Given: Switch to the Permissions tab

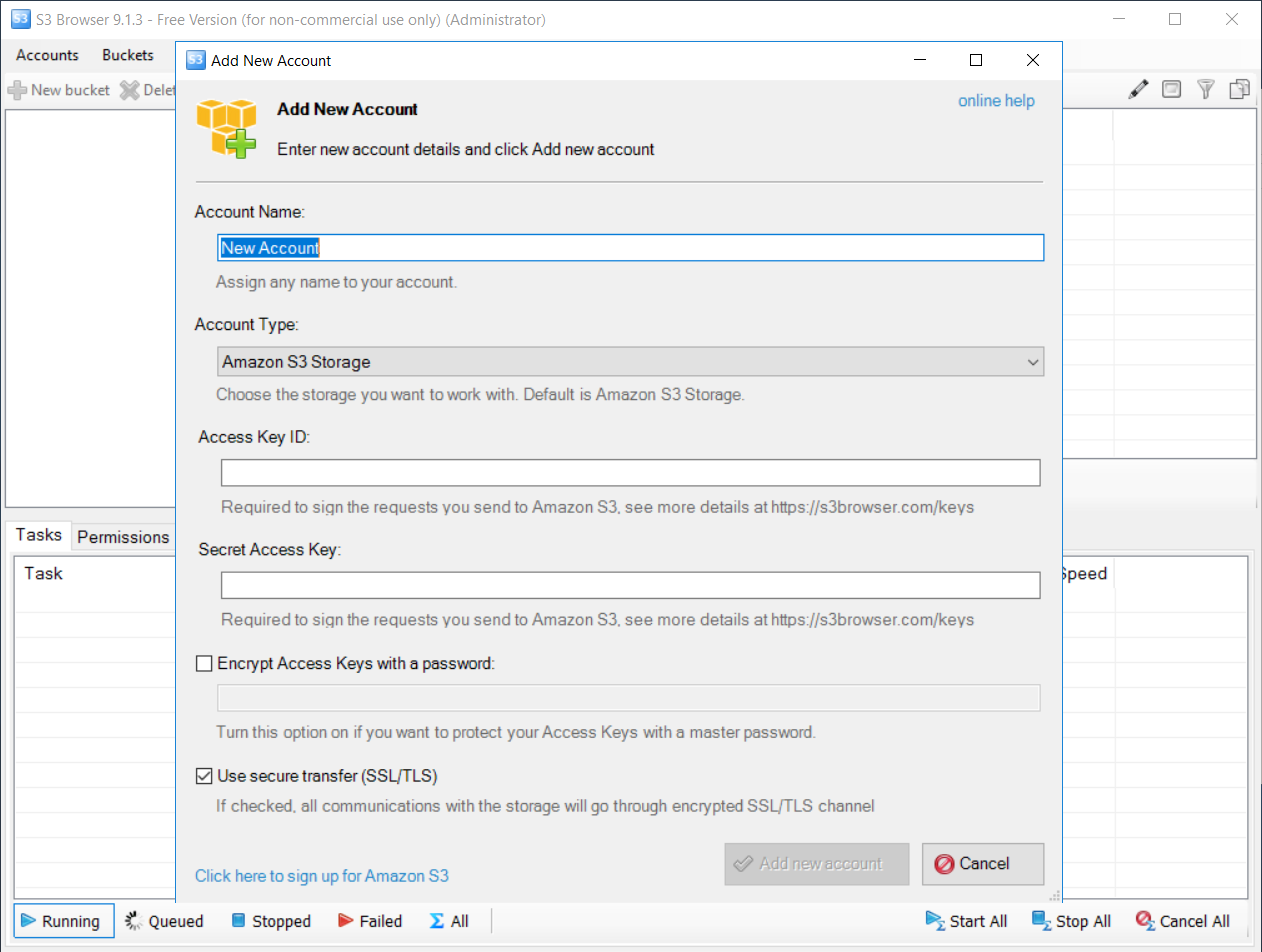Looking at the screenshot, I should [x=123, y=537].
